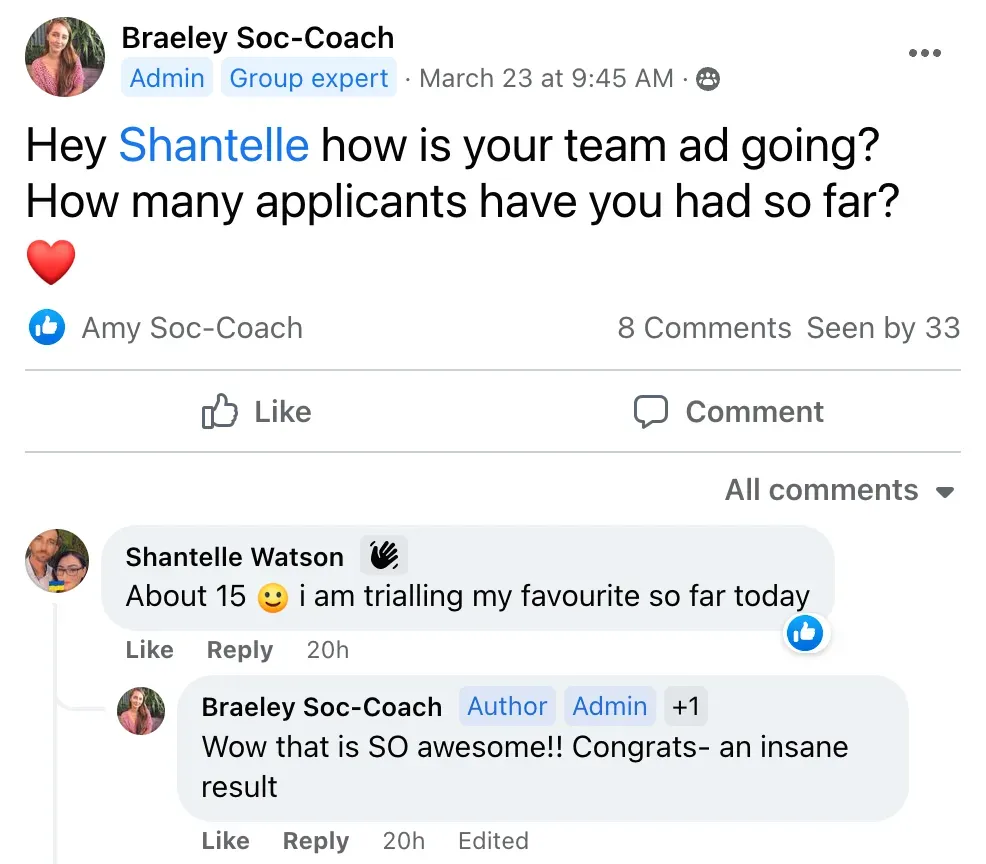Reply to Braeley Soc-Coach's nested comment

click(316, 841)
